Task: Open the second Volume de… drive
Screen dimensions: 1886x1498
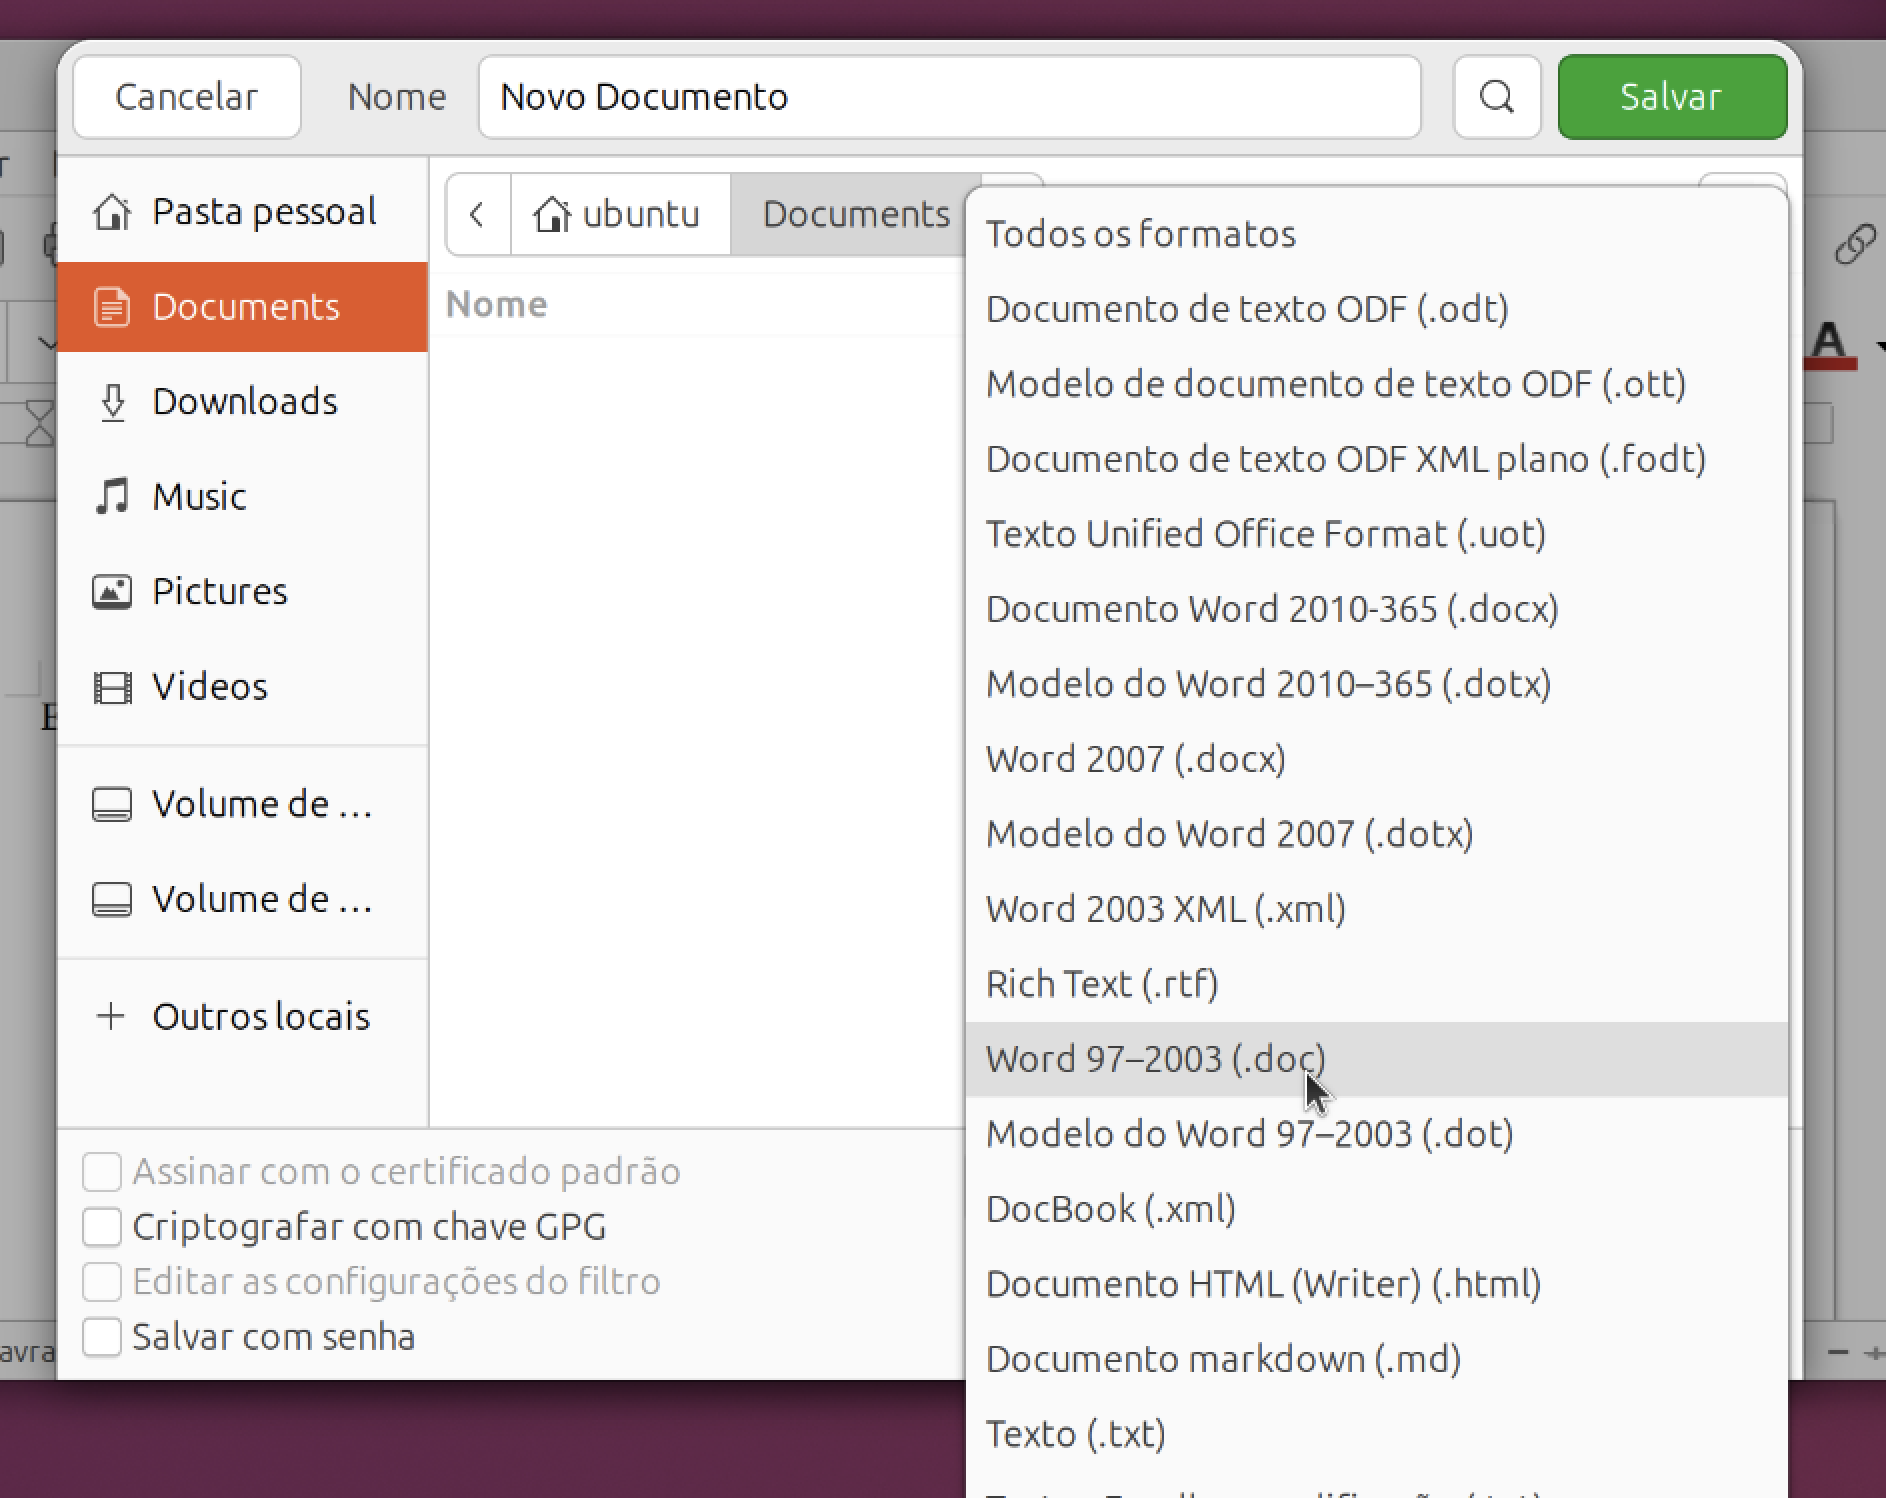Action: click(242, 899)
